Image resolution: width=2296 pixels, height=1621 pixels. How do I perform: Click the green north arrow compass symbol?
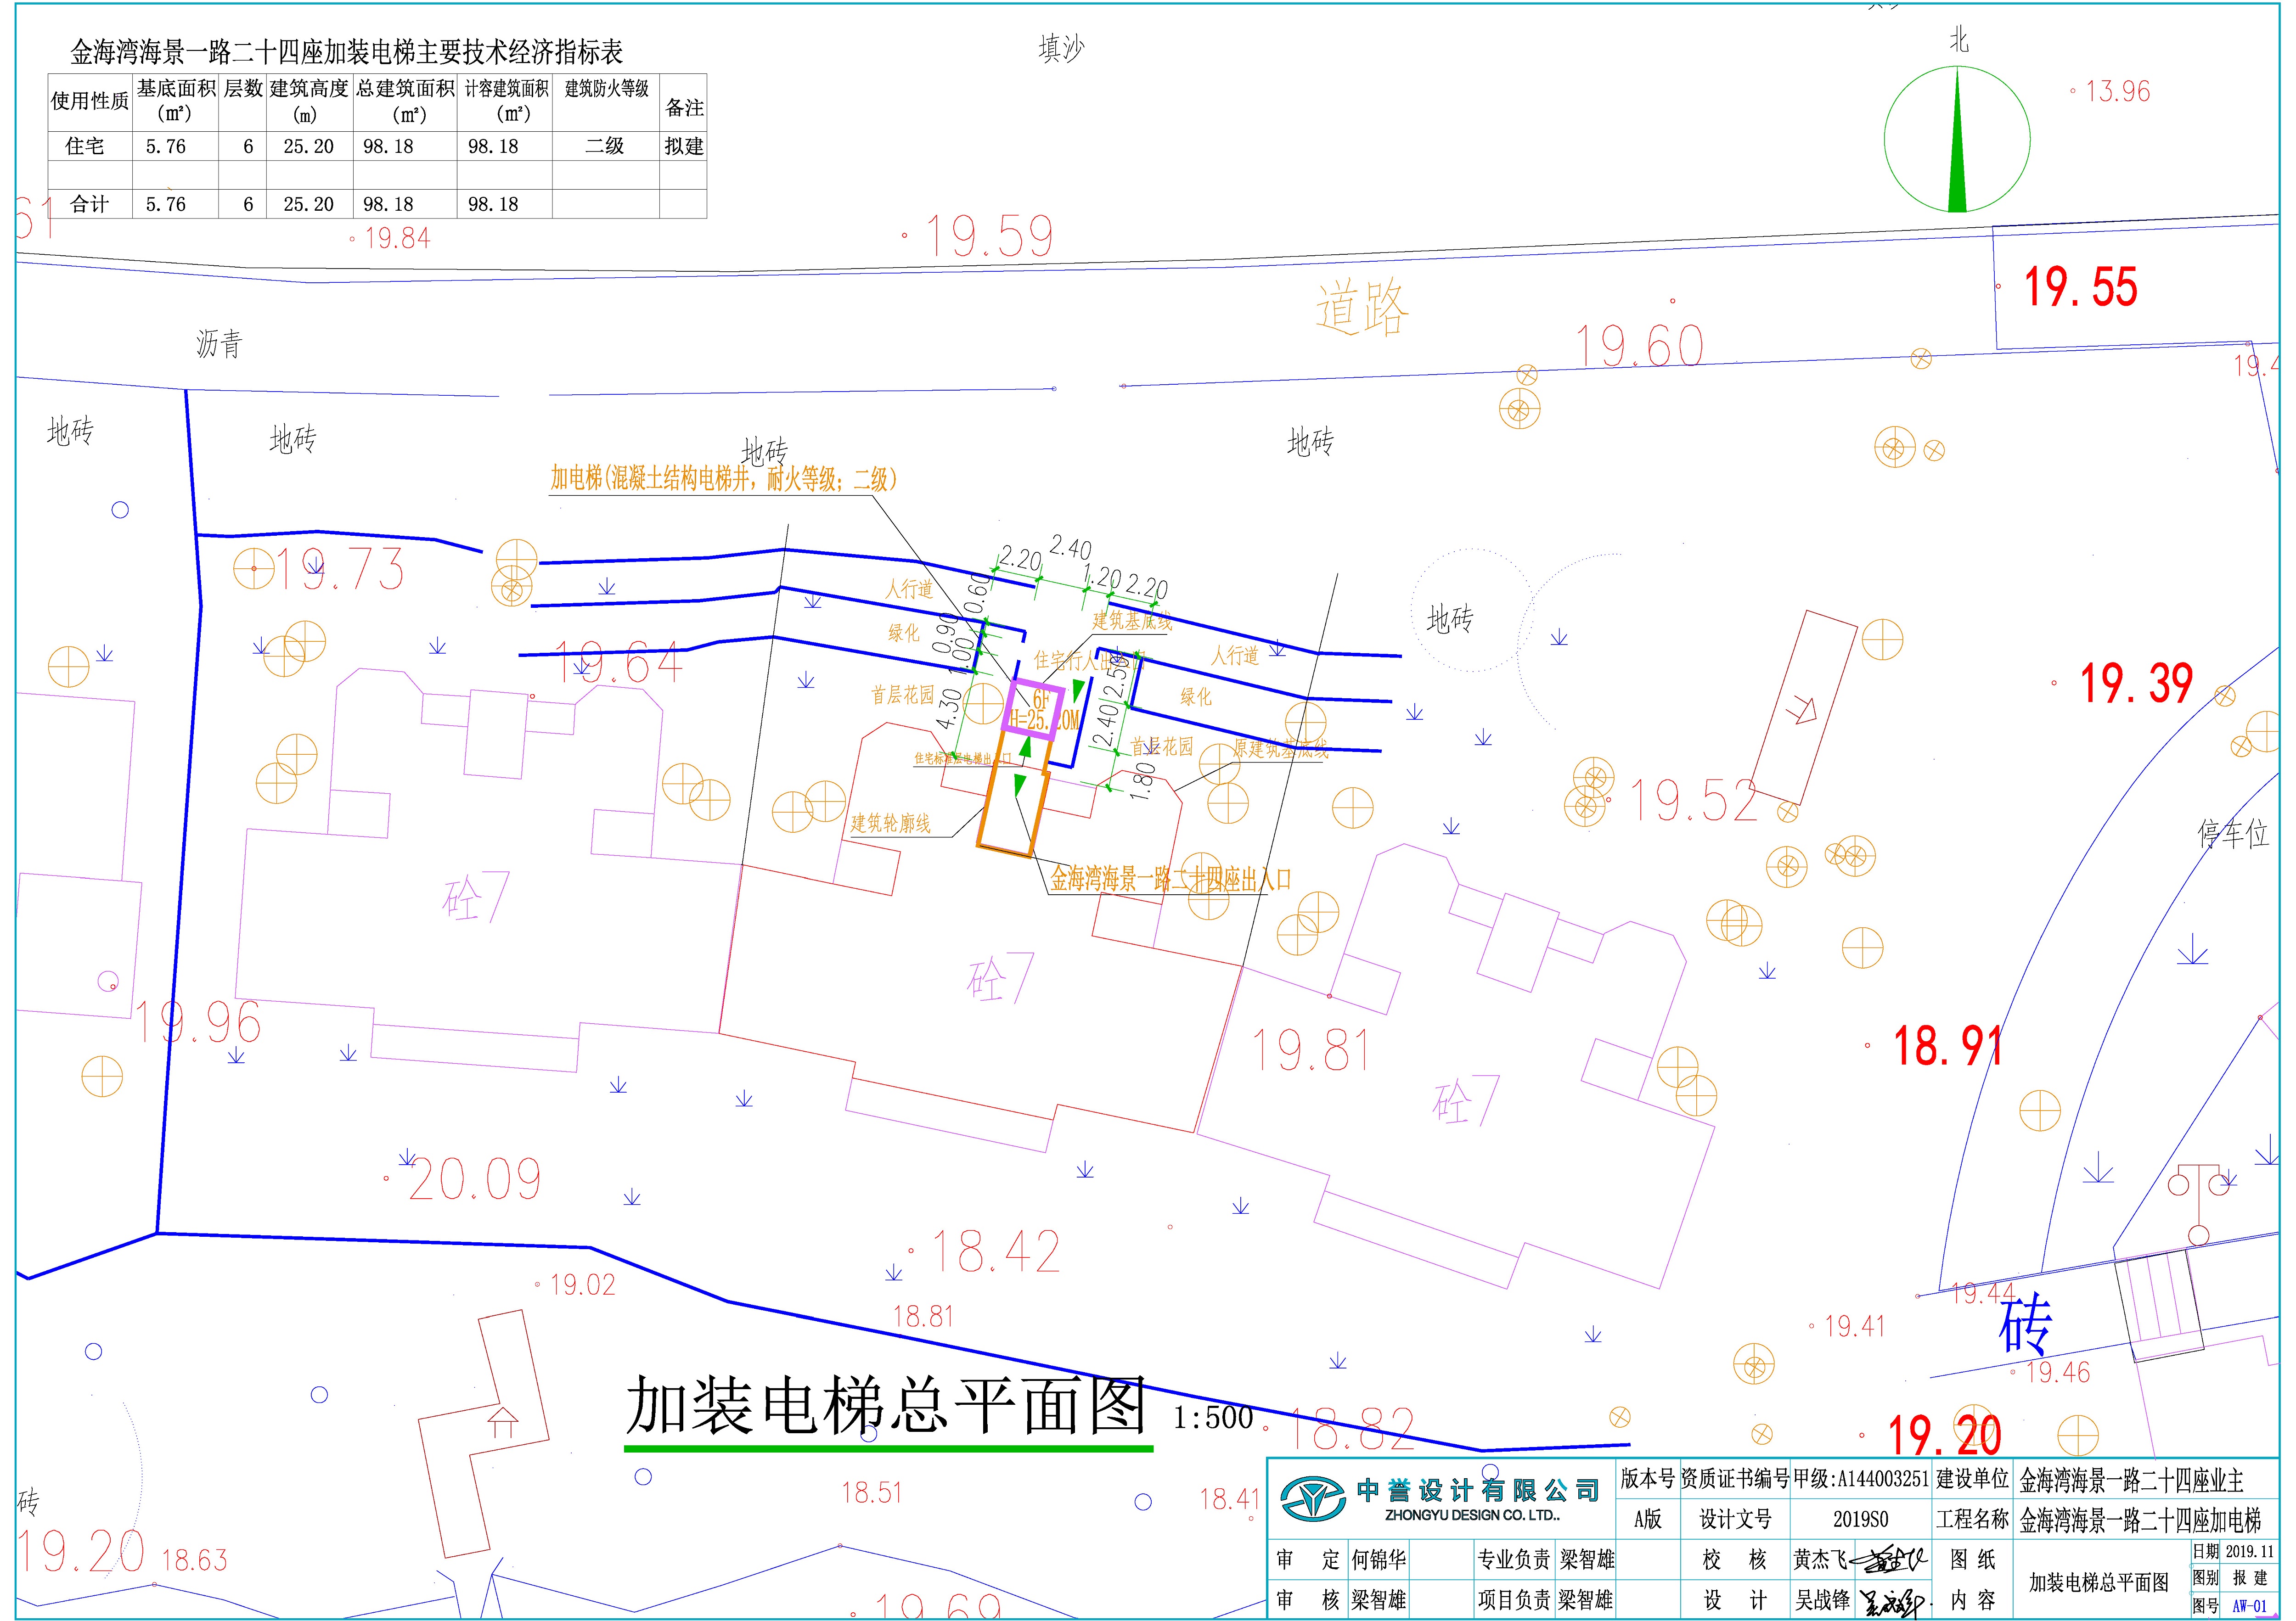click(x=1956, y=139)
